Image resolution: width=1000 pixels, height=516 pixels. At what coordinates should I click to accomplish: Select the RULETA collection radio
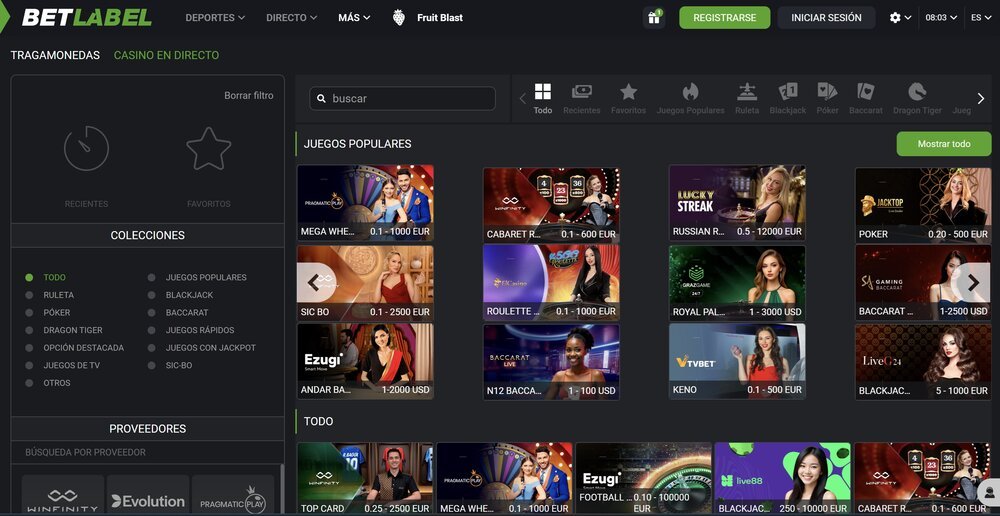coord(29,295)
